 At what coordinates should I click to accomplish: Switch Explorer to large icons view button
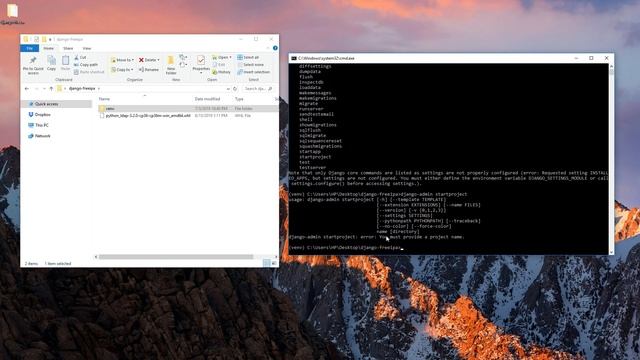[274, 263]
